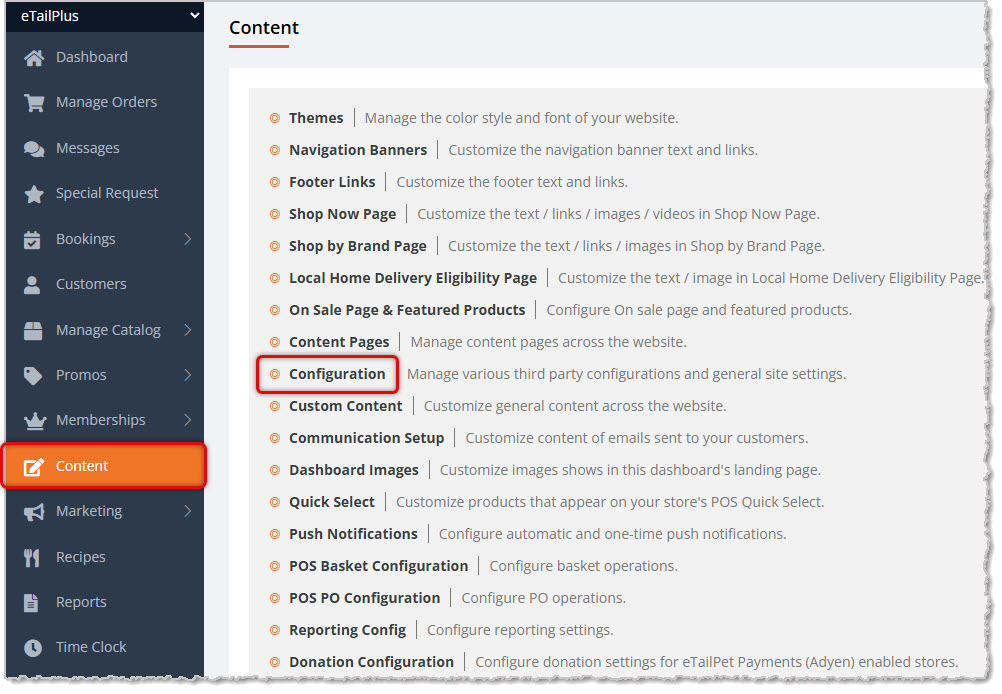Click the Special Request star icon

pyautogui.click(x=34, y=194)
